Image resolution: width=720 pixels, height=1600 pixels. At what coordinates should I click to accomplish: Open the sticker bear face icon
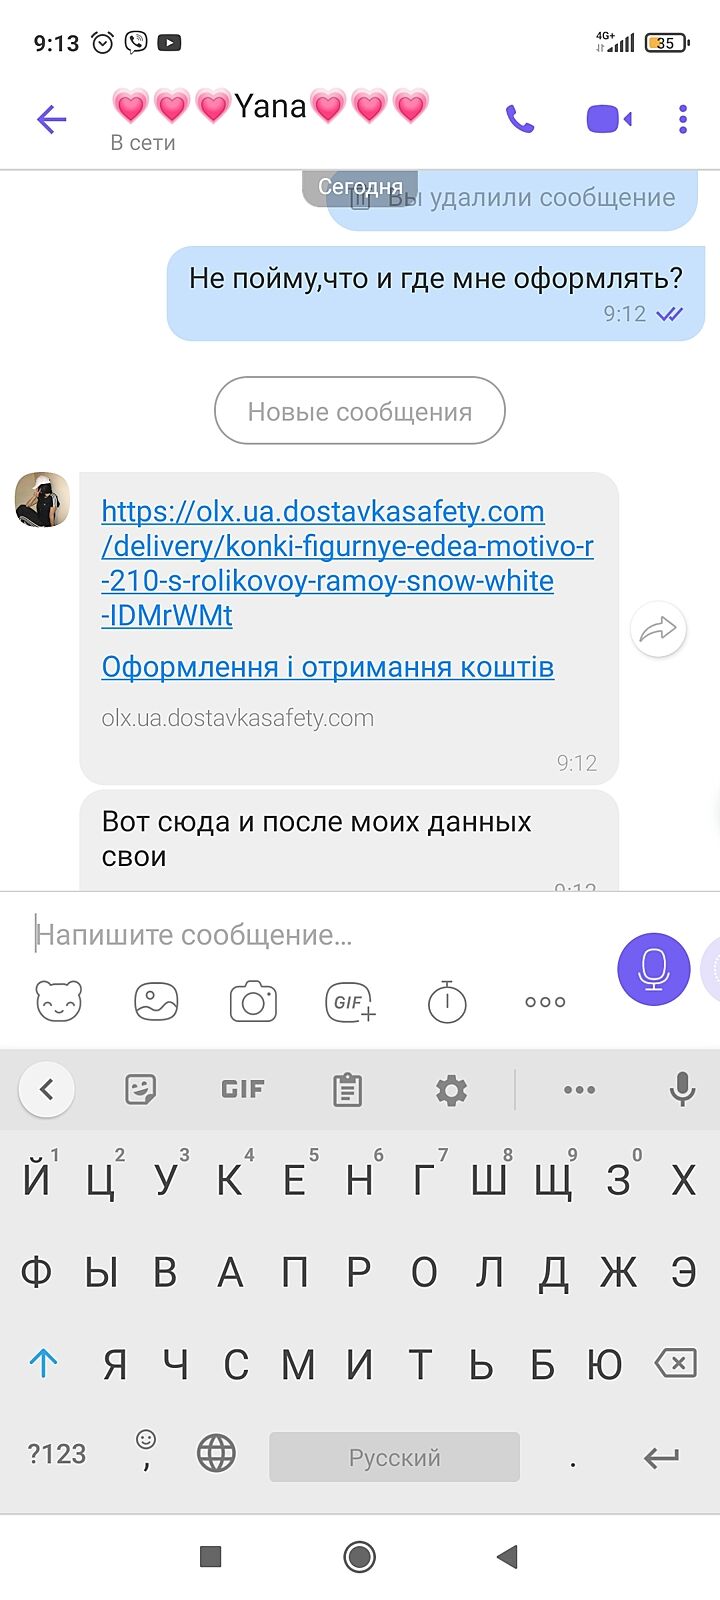pos(59,1001)
